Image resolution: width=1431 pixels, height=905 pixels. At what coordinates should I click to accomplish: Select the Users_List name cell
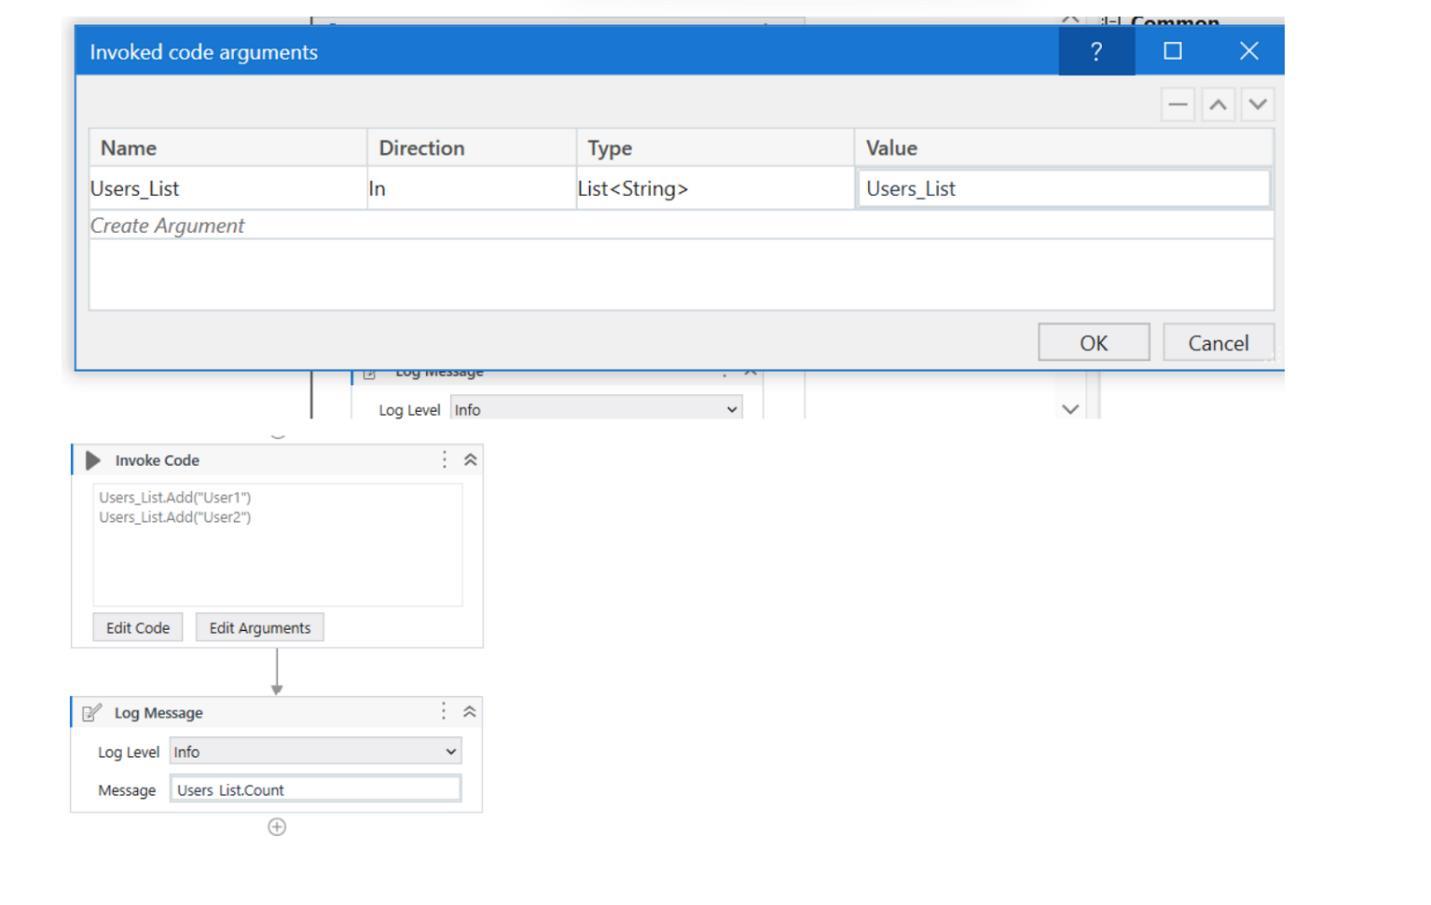point(228,188)
